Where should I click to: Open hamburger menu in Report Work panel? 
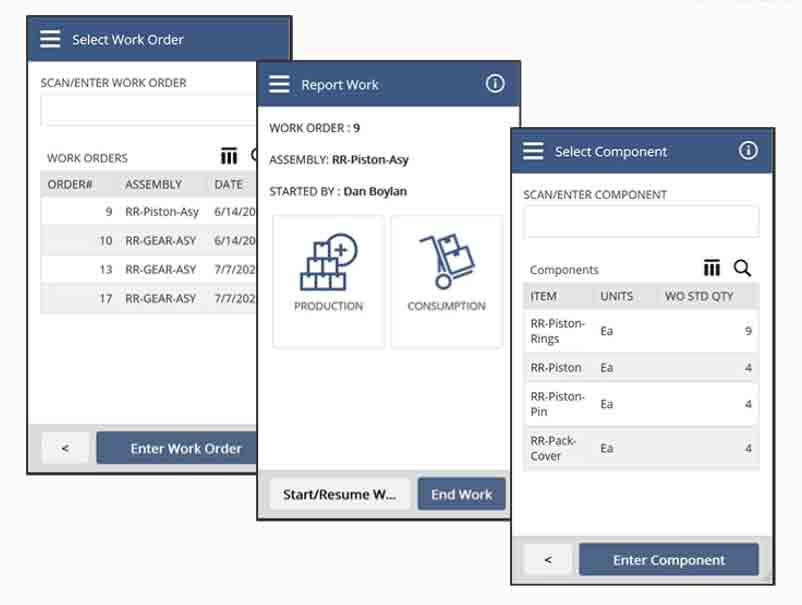click(280, 85)
